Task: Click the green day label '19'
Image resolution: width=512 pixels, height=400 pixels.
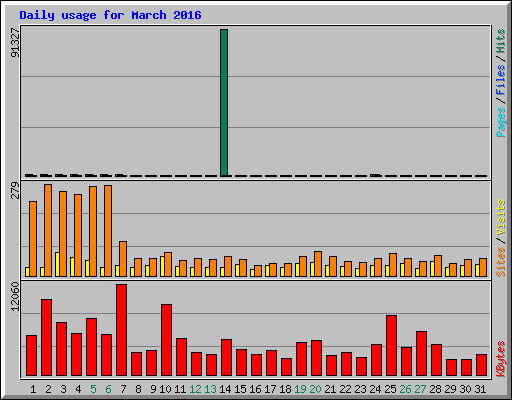Action: [300, 389]
